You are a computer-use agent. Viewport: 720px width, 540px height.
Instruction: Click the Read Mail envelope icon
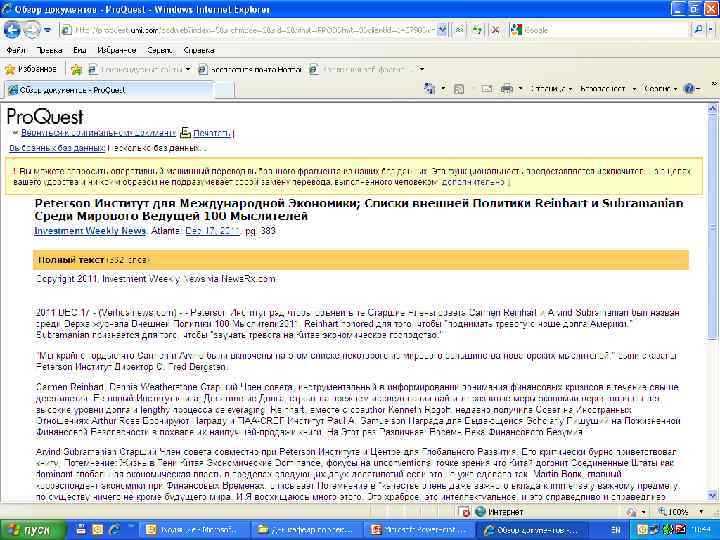tap(486, 89)
